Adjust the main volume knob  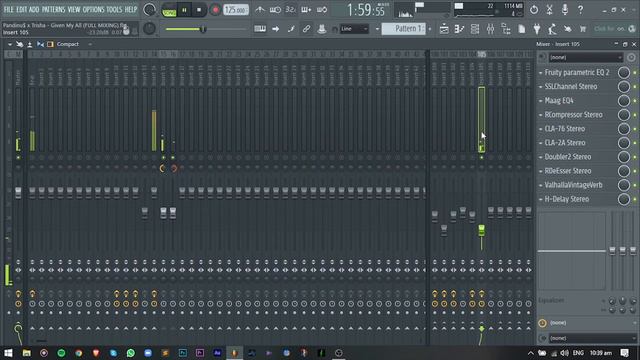click(149, 10)
